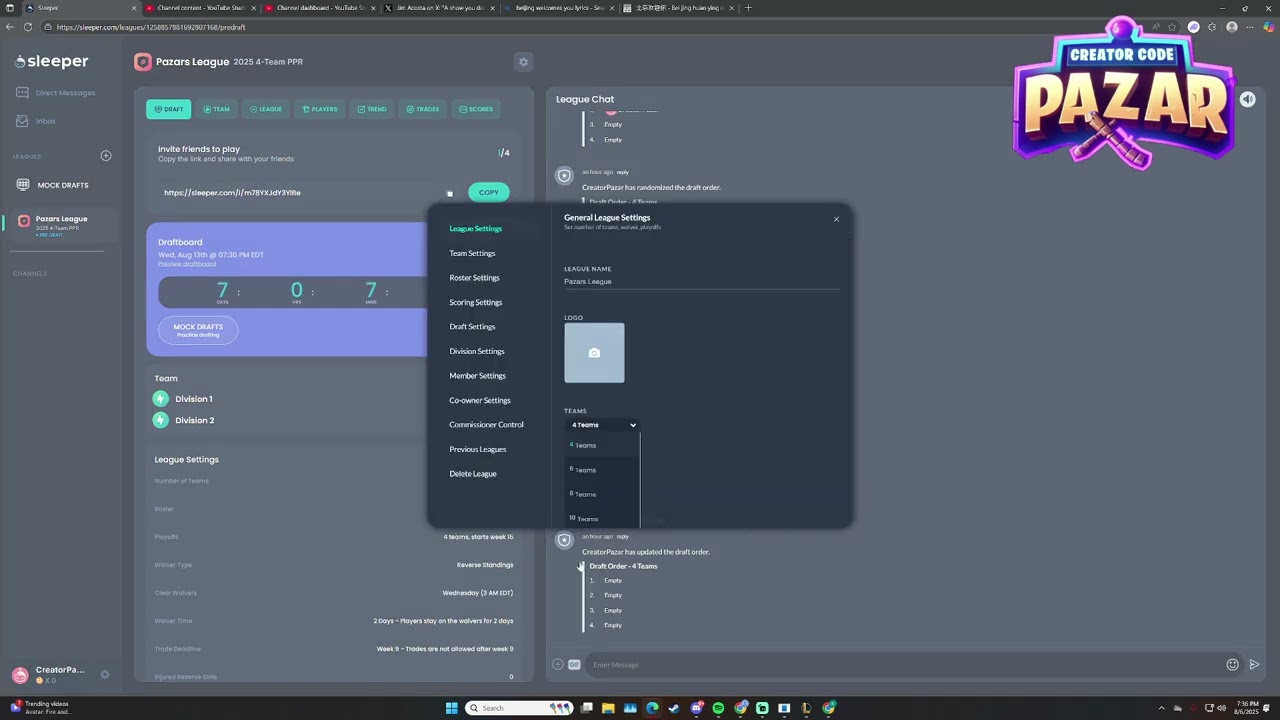
Task: Open Copilot in the browser toolbar
Action: pos(1269,27)
